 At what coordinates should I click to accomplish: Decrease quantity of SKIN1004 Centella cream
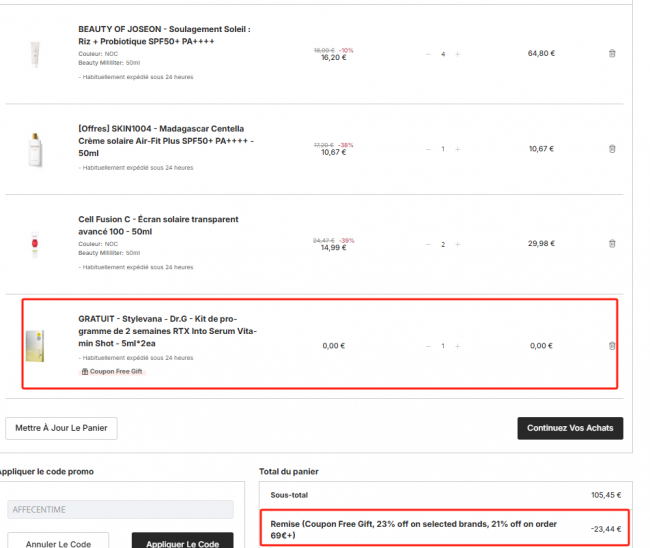[x=428, y=149]
